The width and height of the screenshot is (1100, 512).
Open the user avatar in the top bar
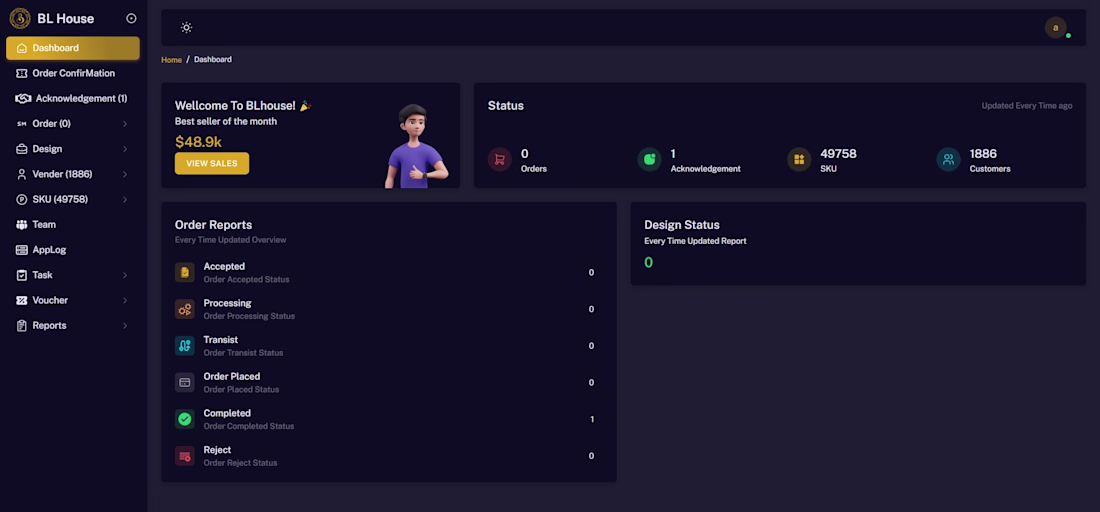[1055, 27]
